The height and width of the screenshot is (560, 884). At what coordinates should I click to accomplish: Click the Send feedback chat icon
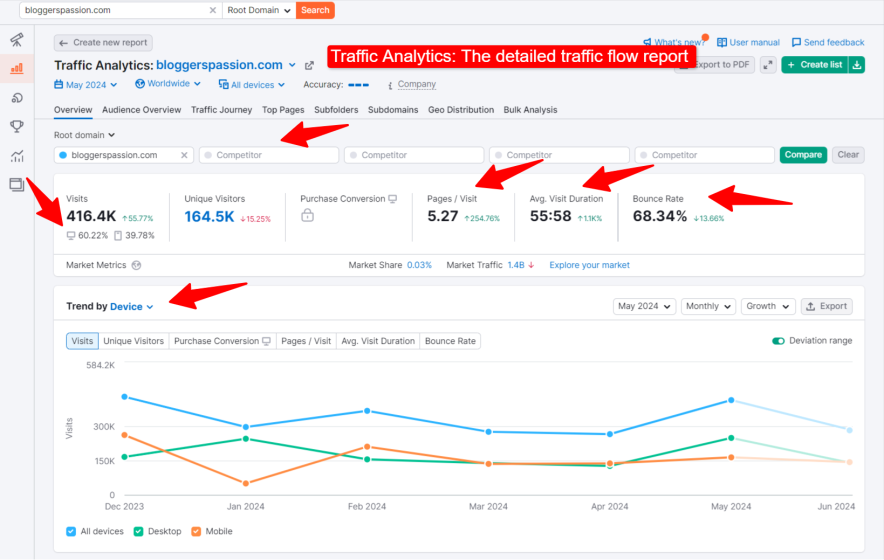[x=796, y=42]
